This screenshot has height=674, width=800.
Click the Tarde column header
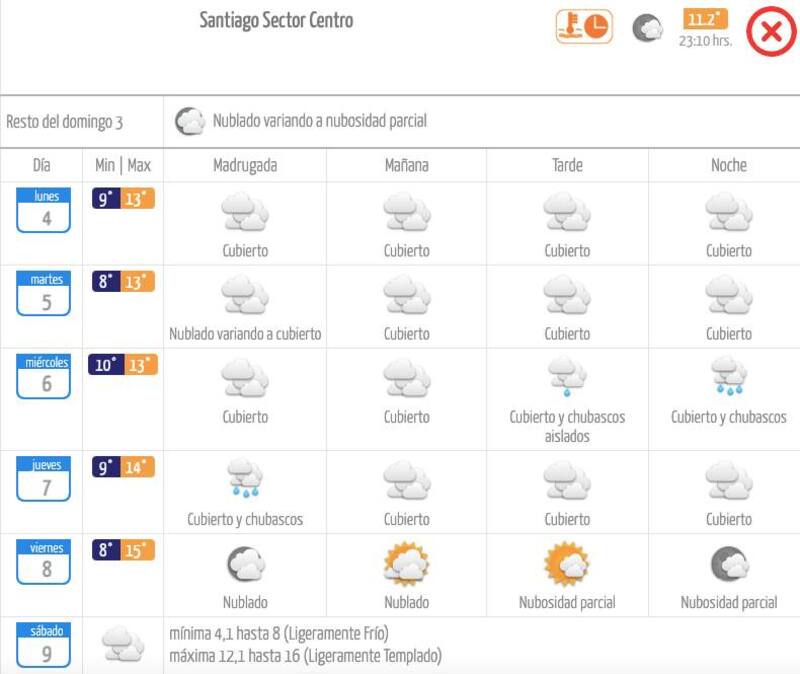(567, 165)
